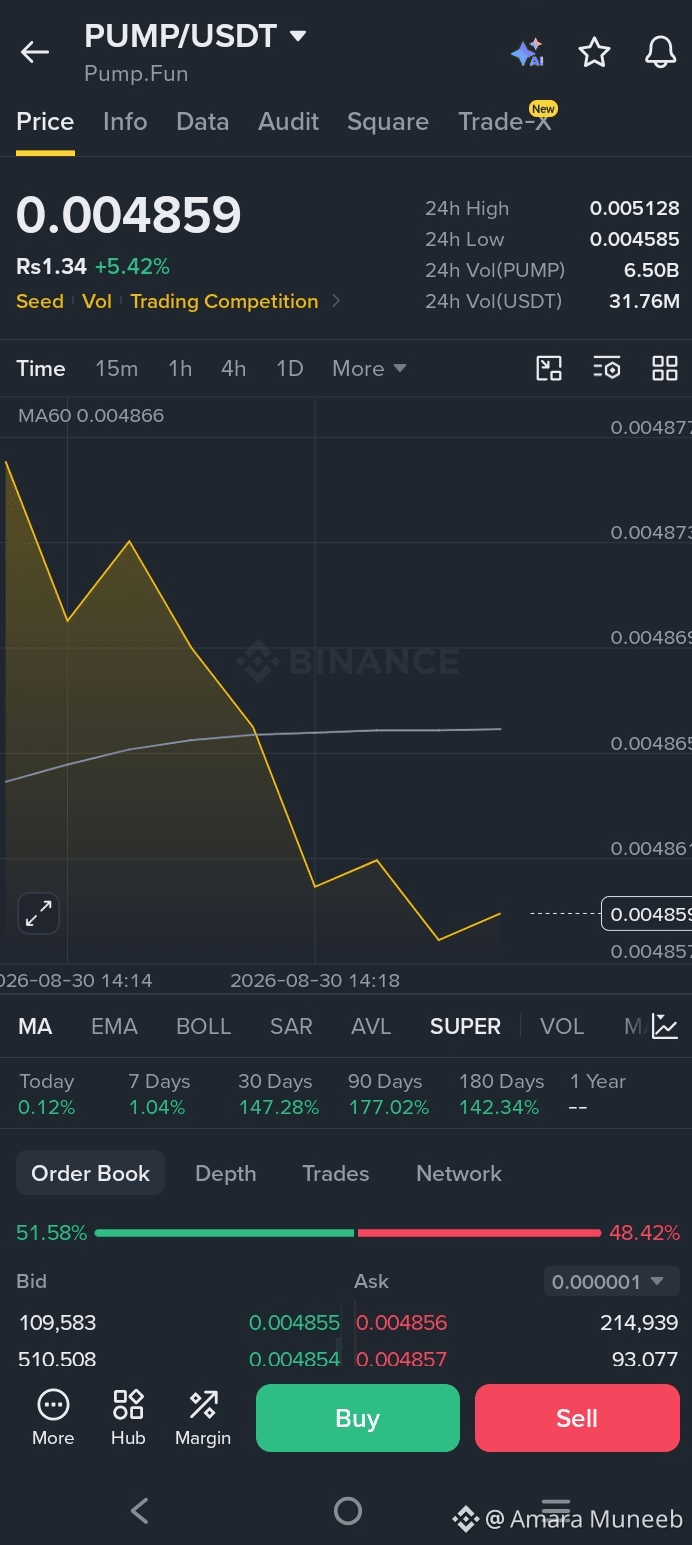
Task: Open the Margin trading icon
Action: click(203, 1417)
